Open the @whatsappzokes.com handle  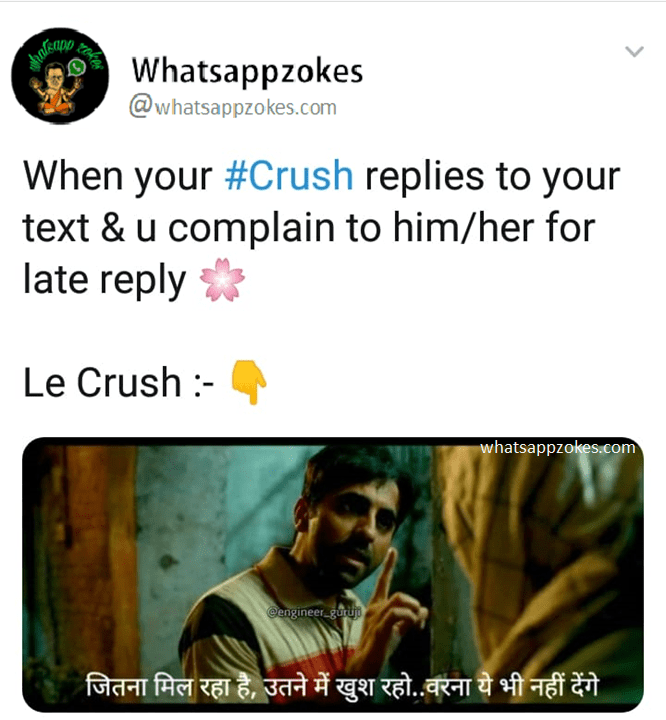[232, 107]
